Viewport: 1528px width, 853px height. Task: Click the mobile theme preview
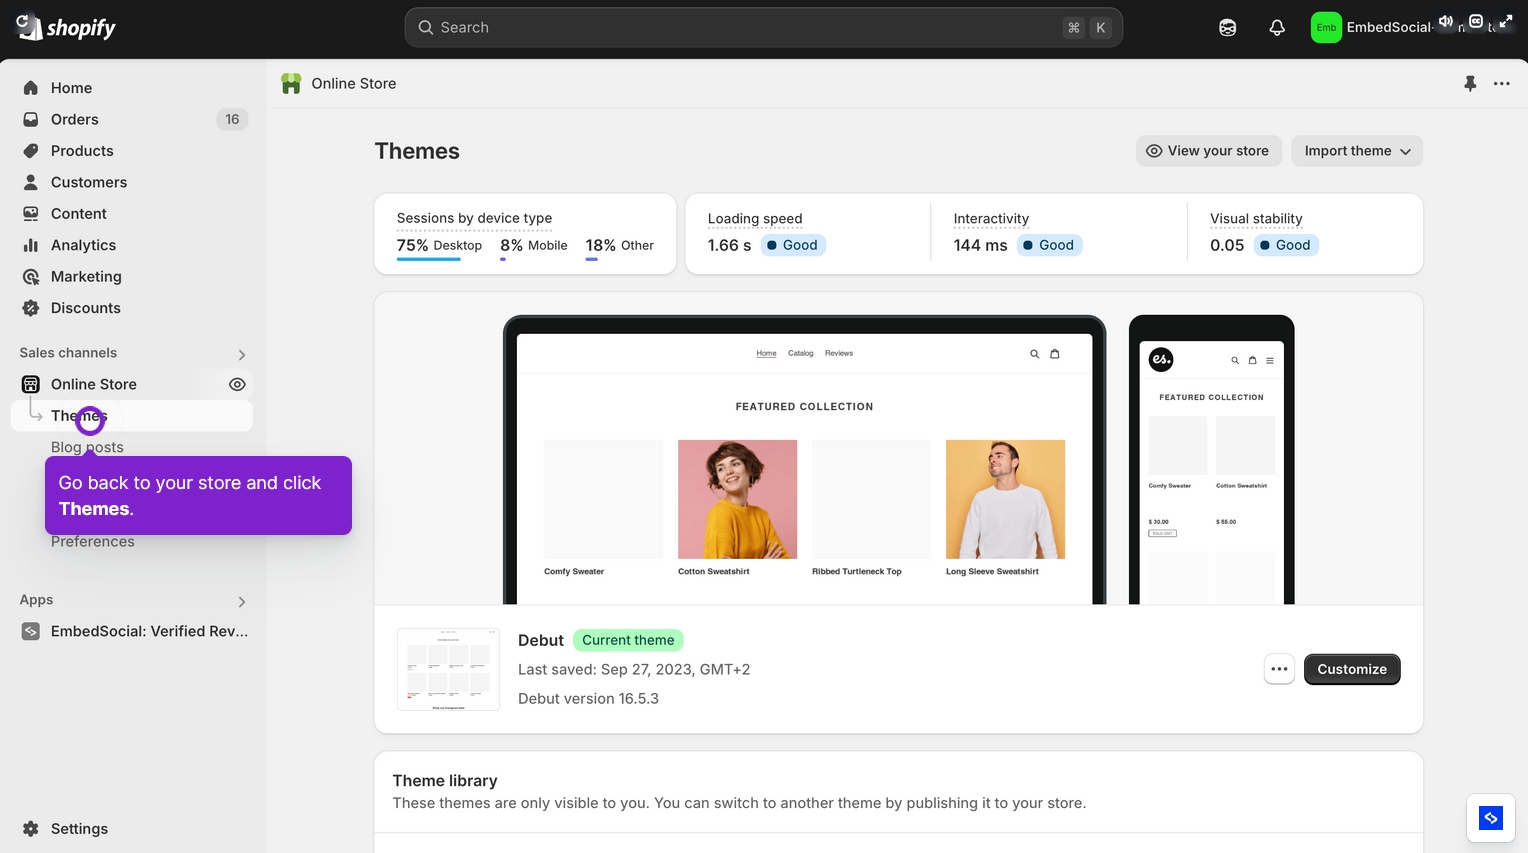pos(1211,460)
